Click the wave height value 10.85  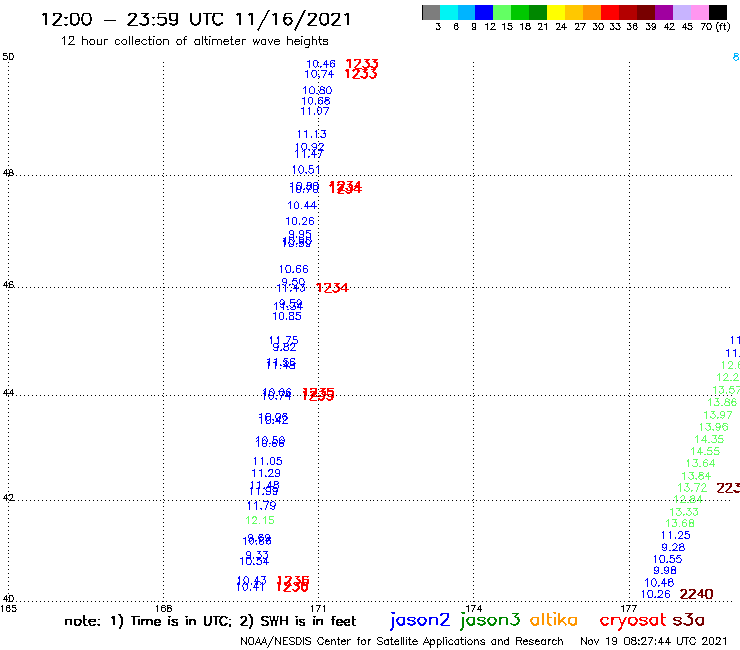[x=287, y=316]
